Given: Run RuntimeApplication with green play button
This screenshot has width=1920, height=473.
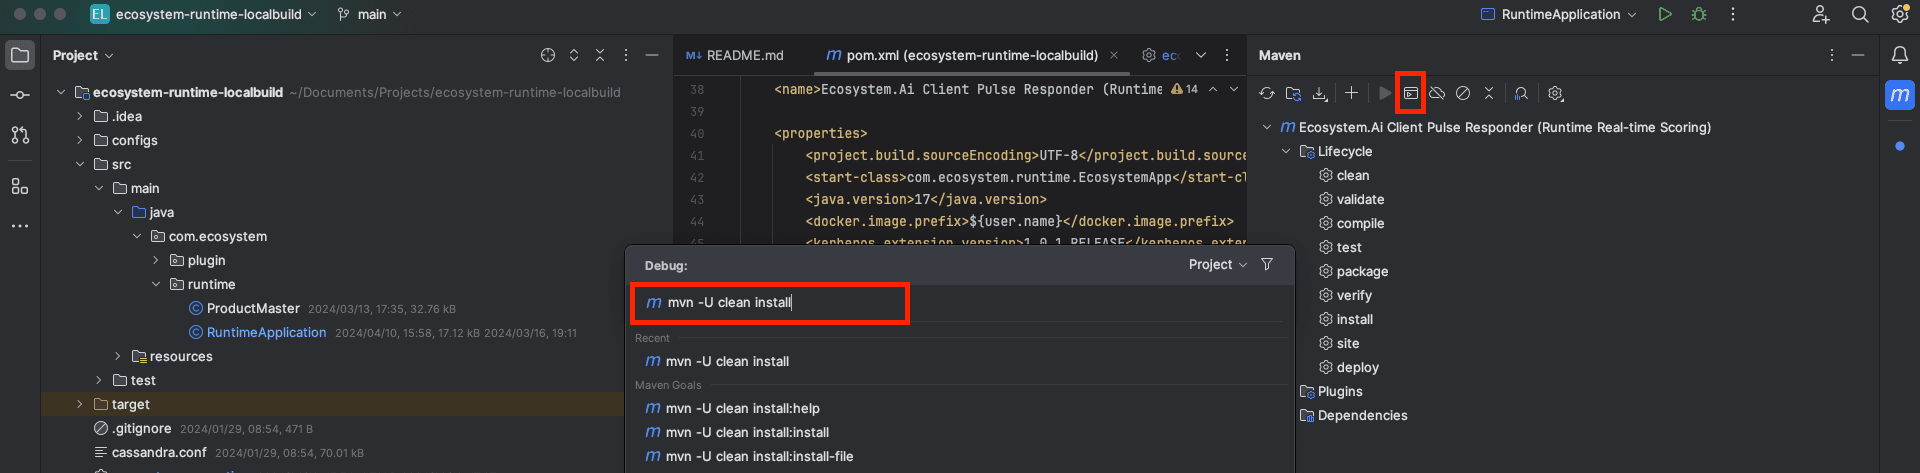Looking at the screenshot, I should pyautogui.click(x=1665, y=14).
